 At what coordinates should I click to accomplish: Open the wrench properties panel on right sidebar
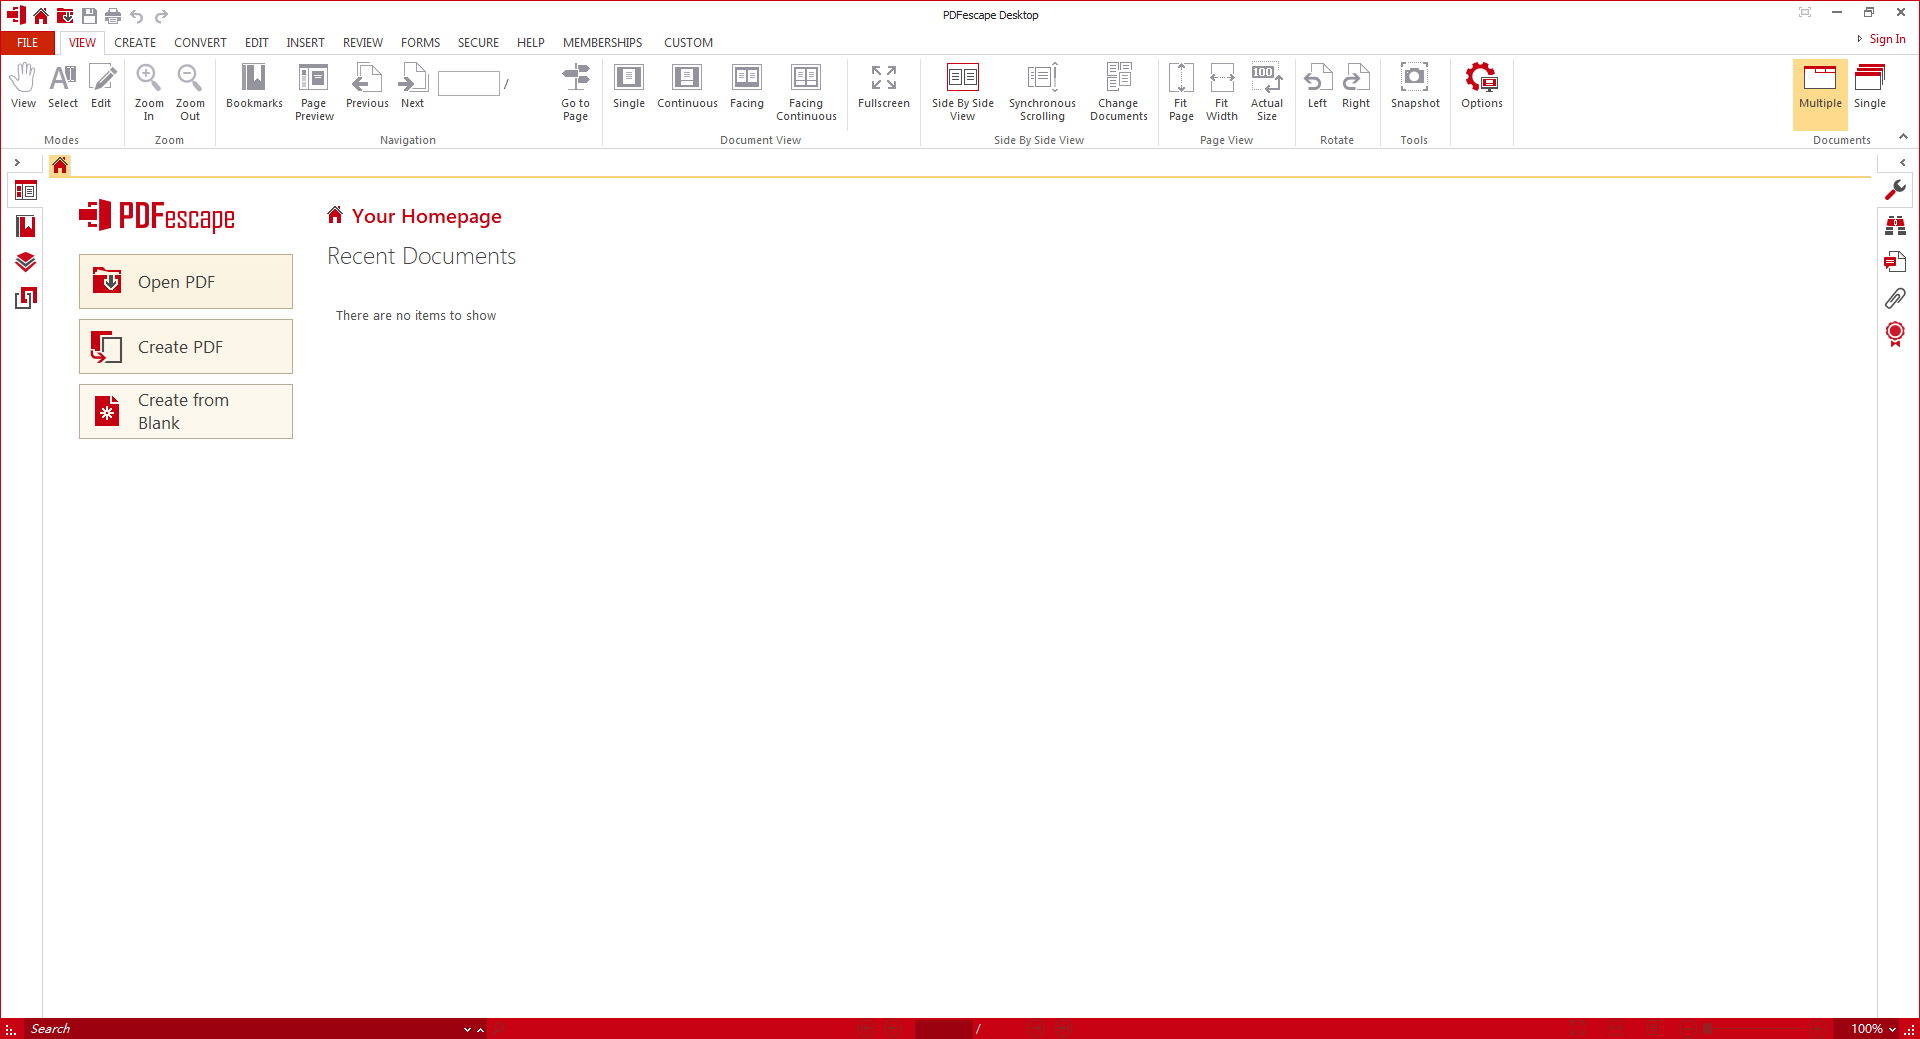(1895, 190)
